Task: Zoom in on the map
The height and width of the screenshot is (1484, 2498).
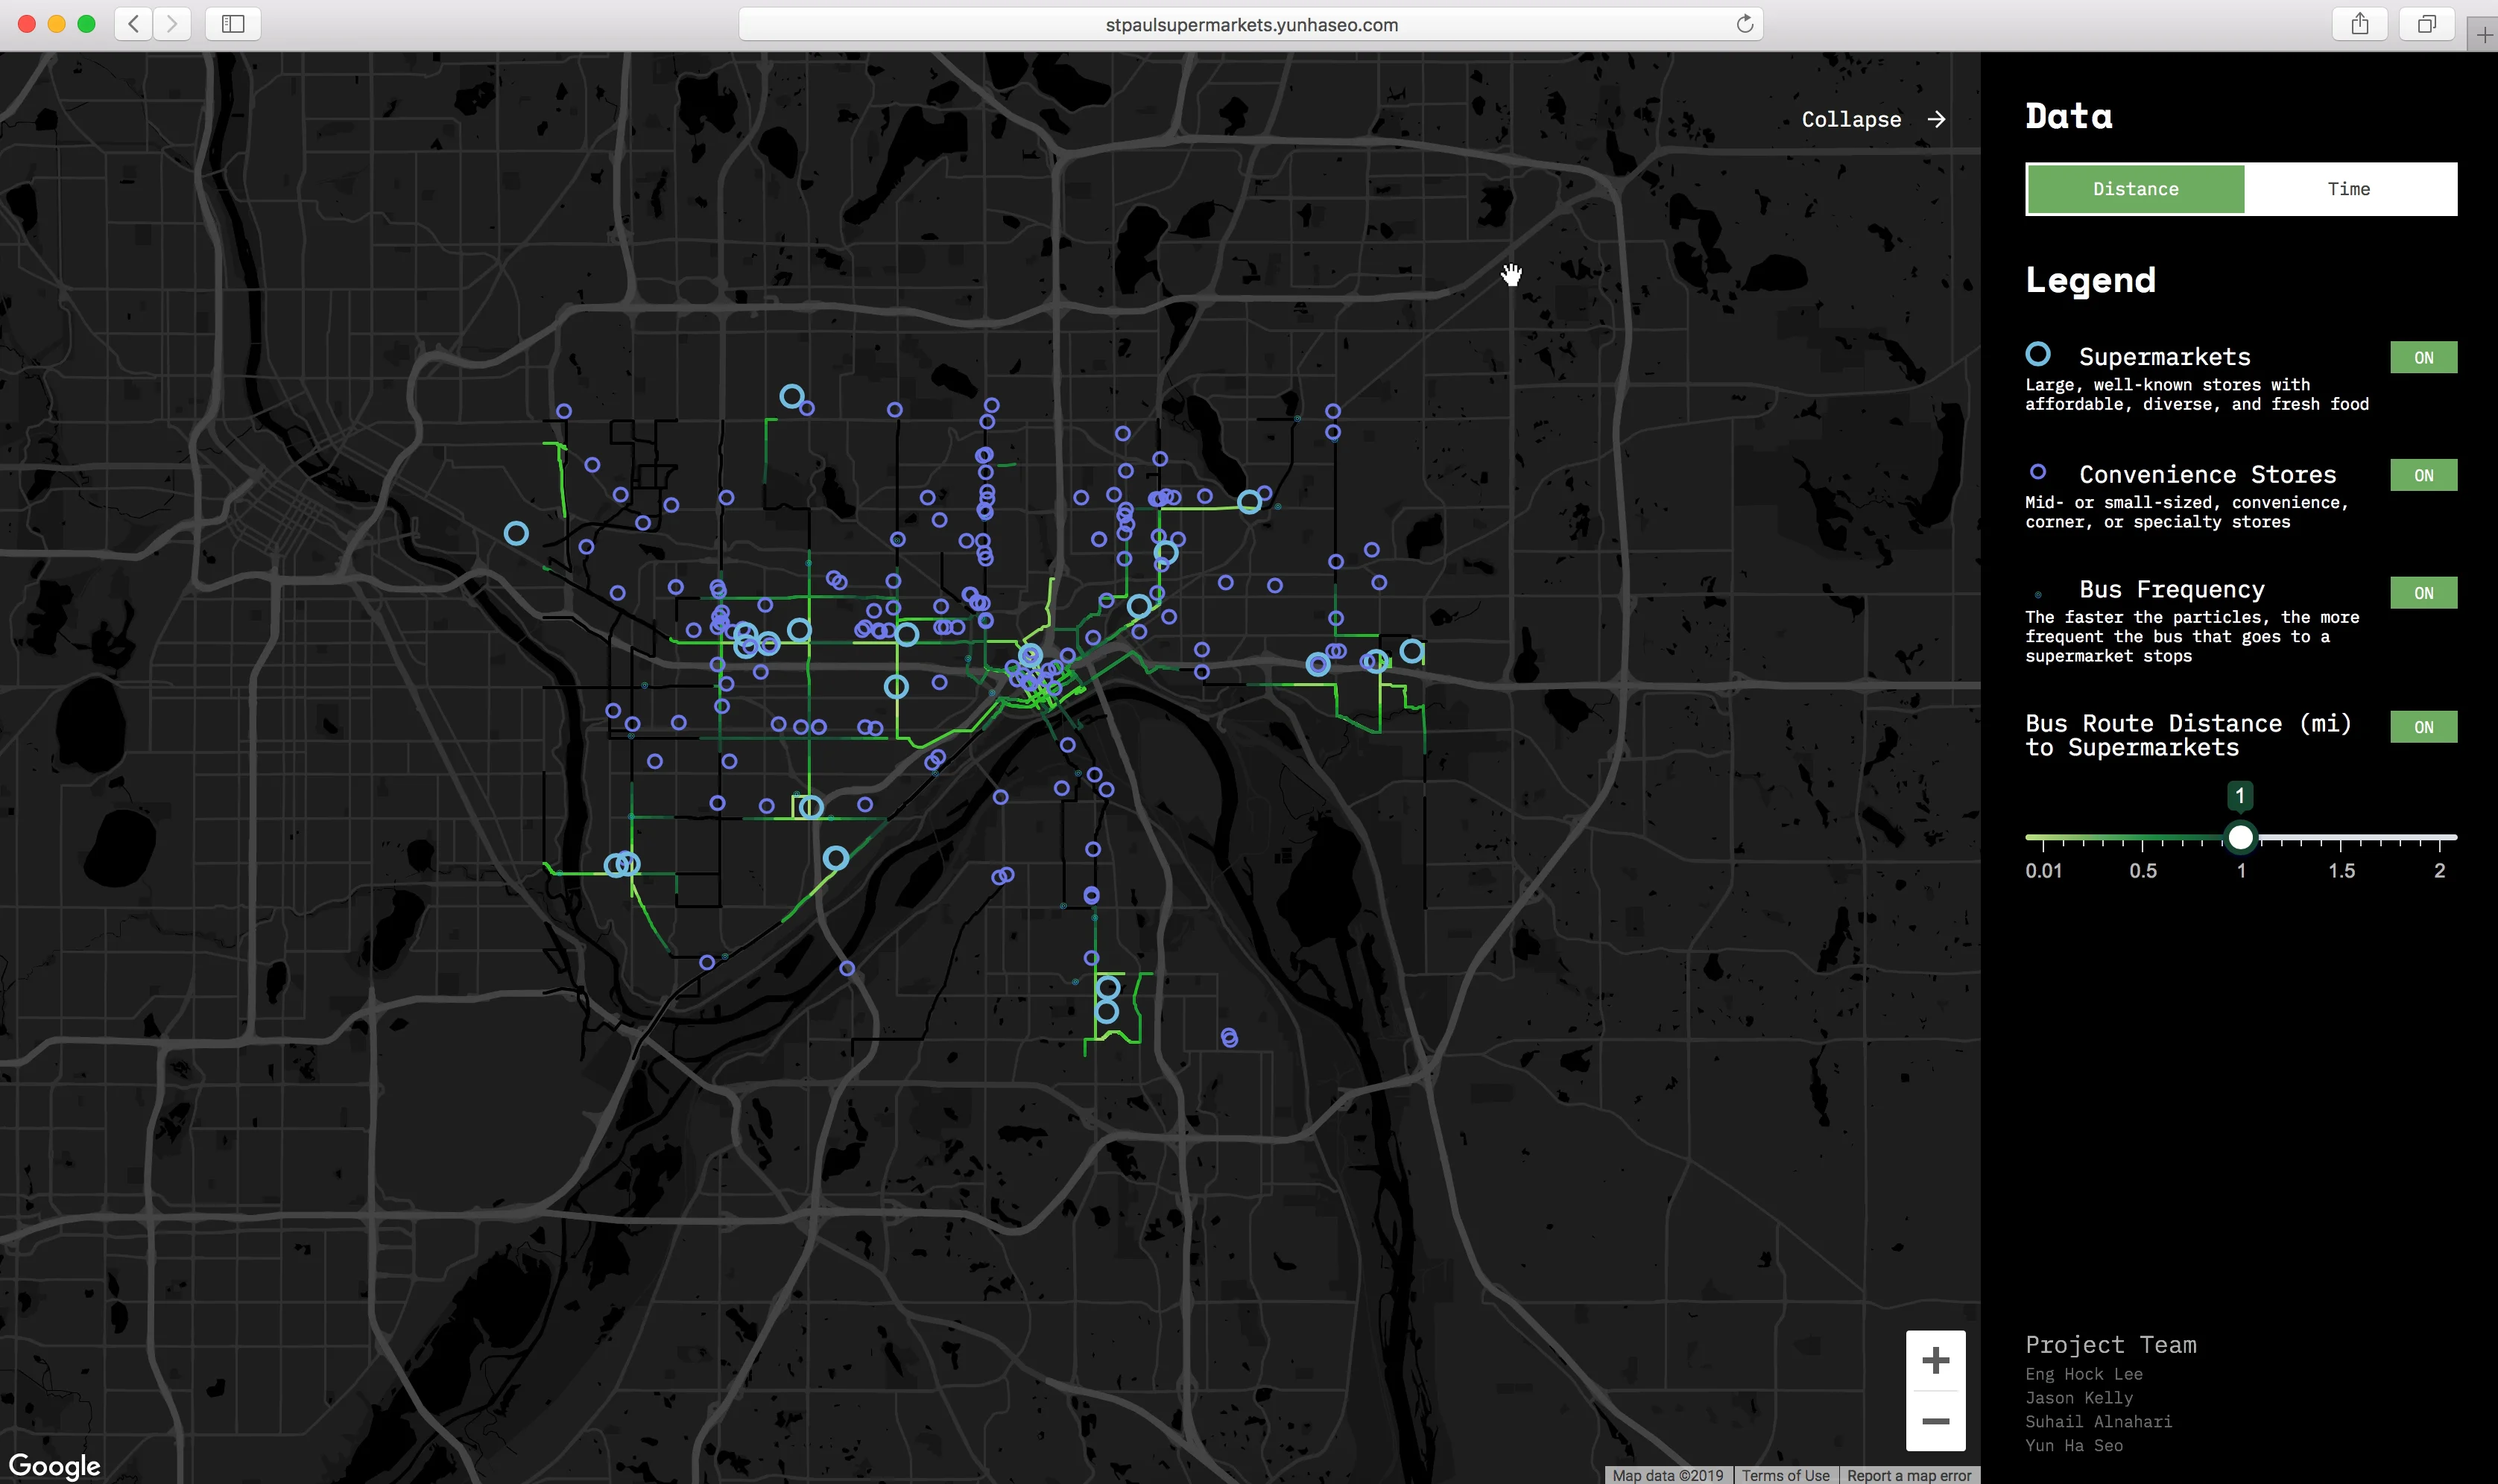Action: (x=1935, y=1360)
